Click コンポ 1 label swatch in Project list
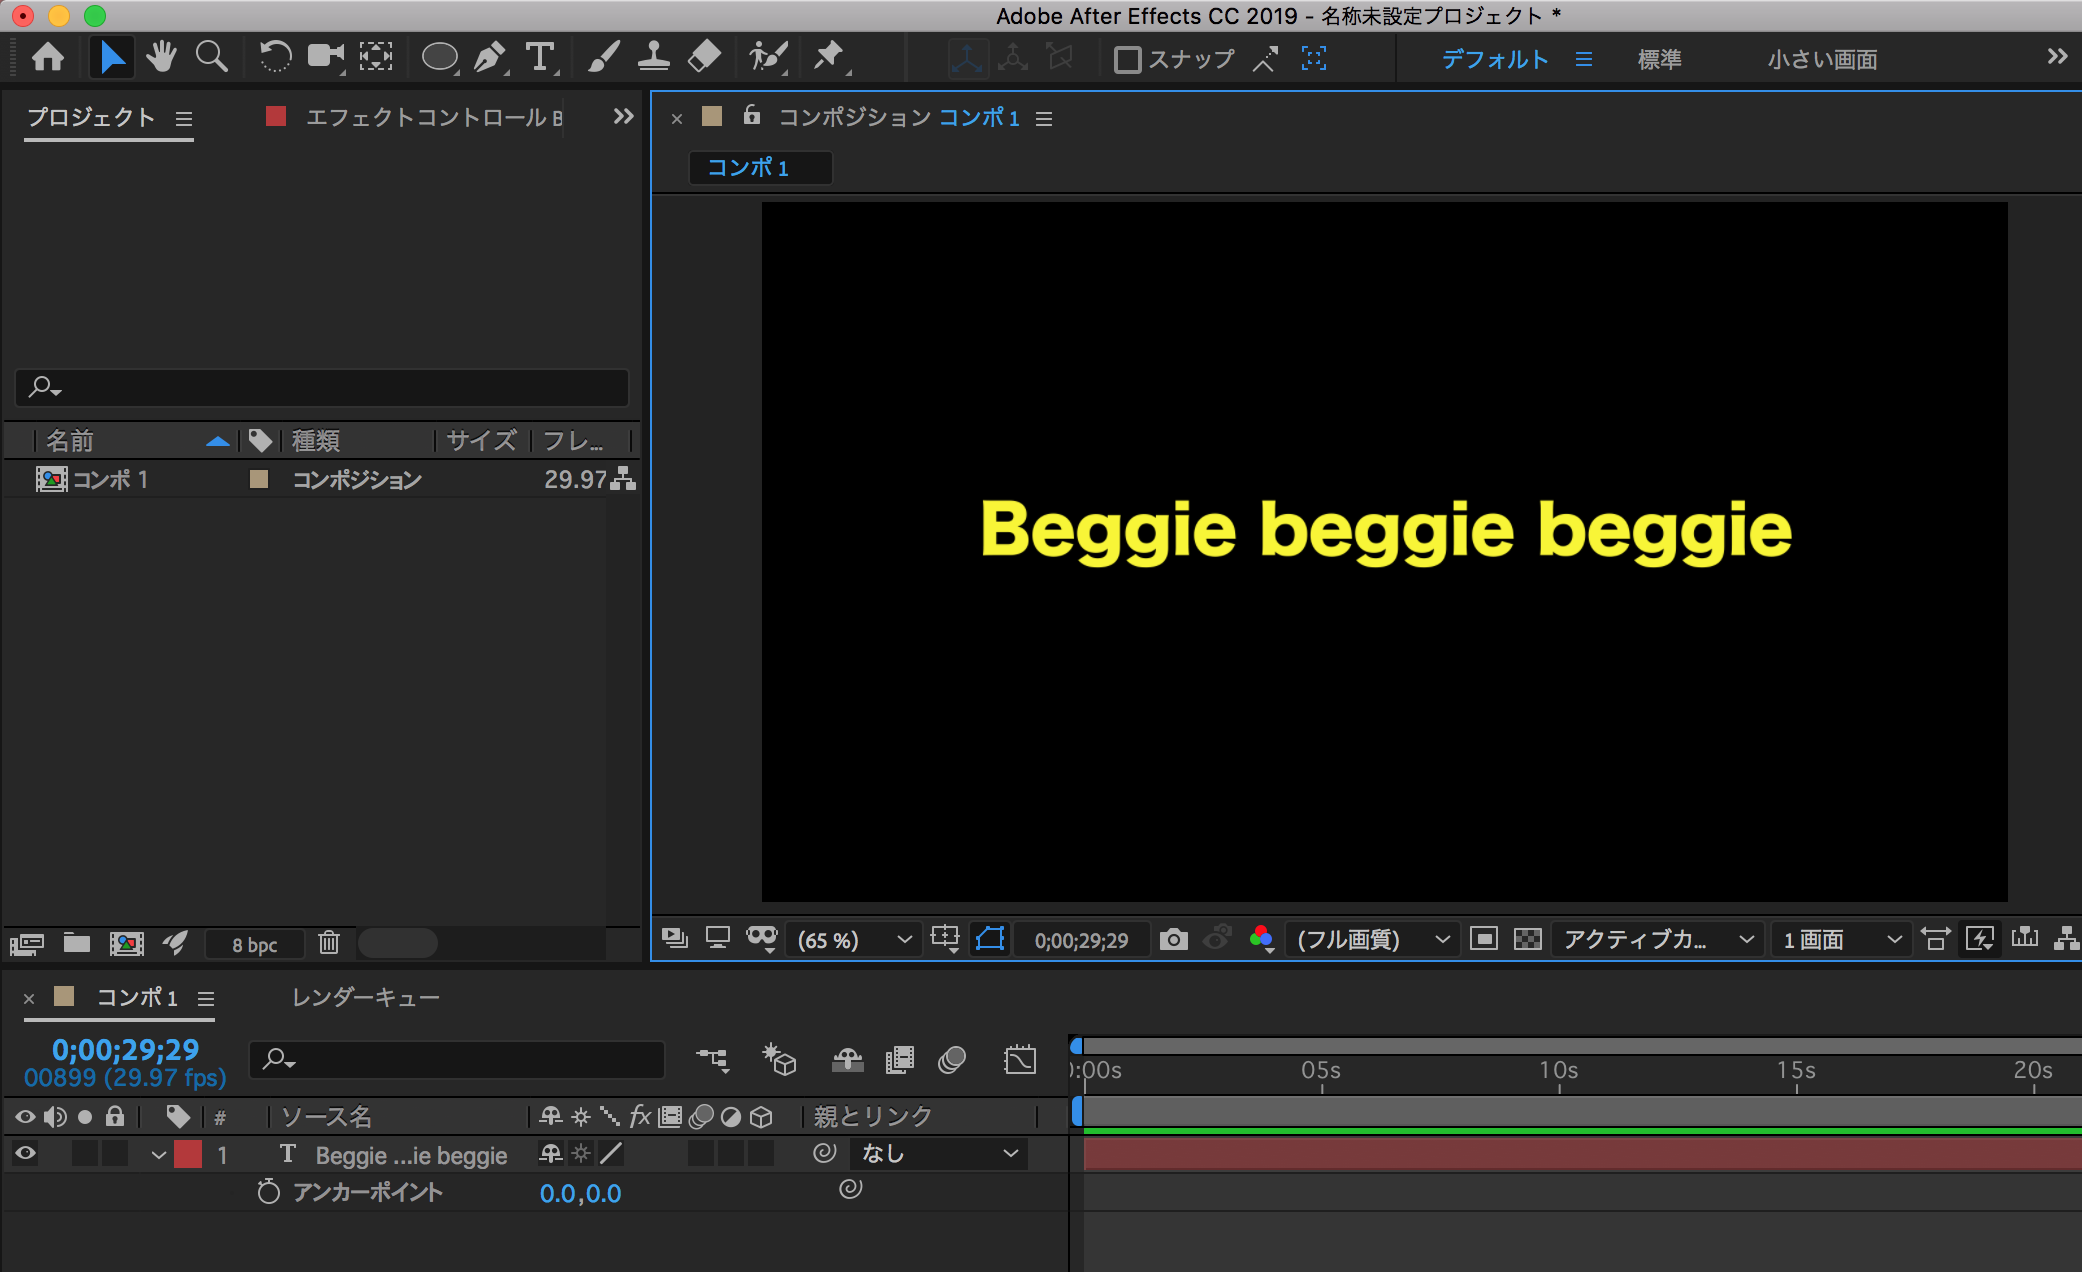The height and width of the screenshot is (1272, 2082). (259, 479)
